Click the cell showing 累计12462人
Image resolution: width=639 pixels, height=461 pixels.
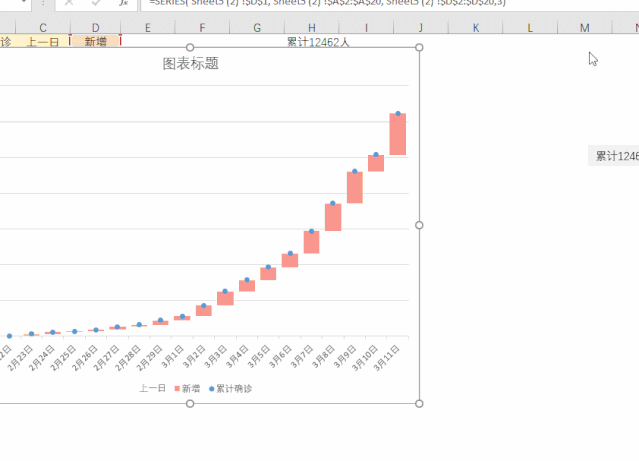(x=311, y=41)
